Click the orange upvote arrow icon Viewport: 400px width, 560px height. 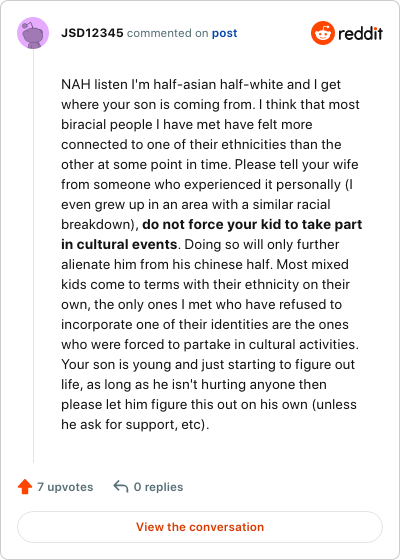click(x=25, y=487)
